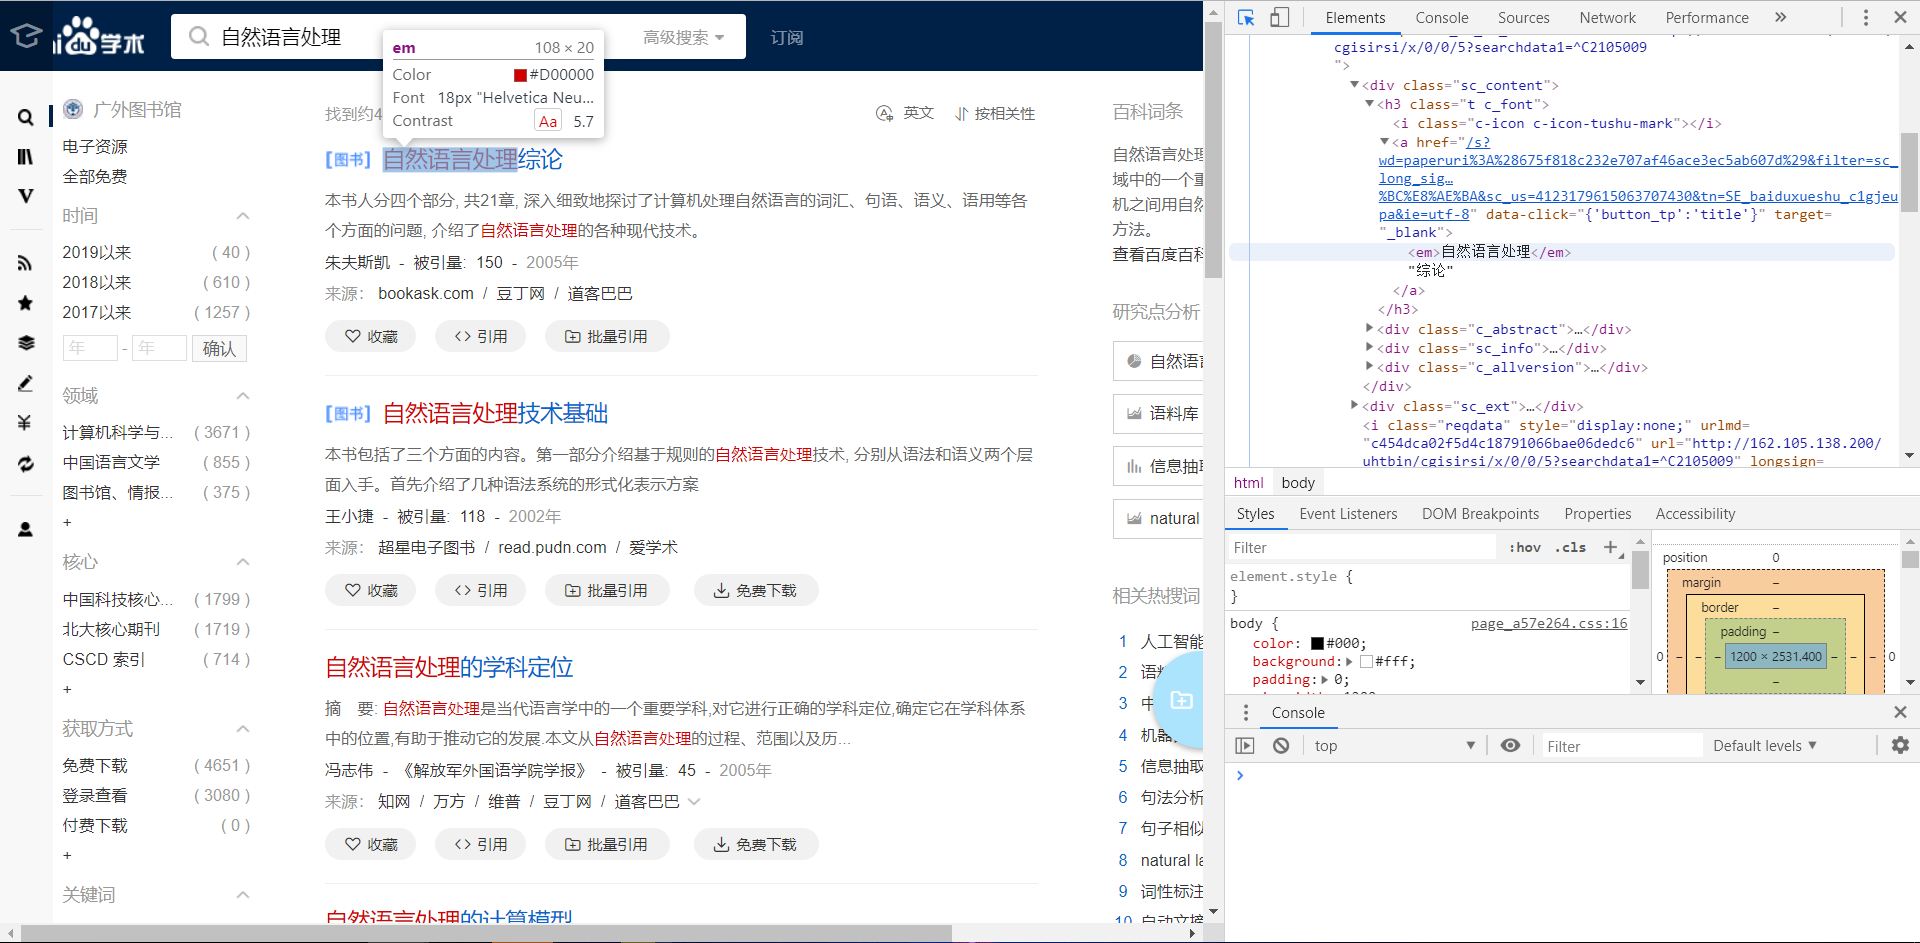The image size is (1920, 943).
Task: Close the DevTools panel
Action: [x=1900, y=17]
